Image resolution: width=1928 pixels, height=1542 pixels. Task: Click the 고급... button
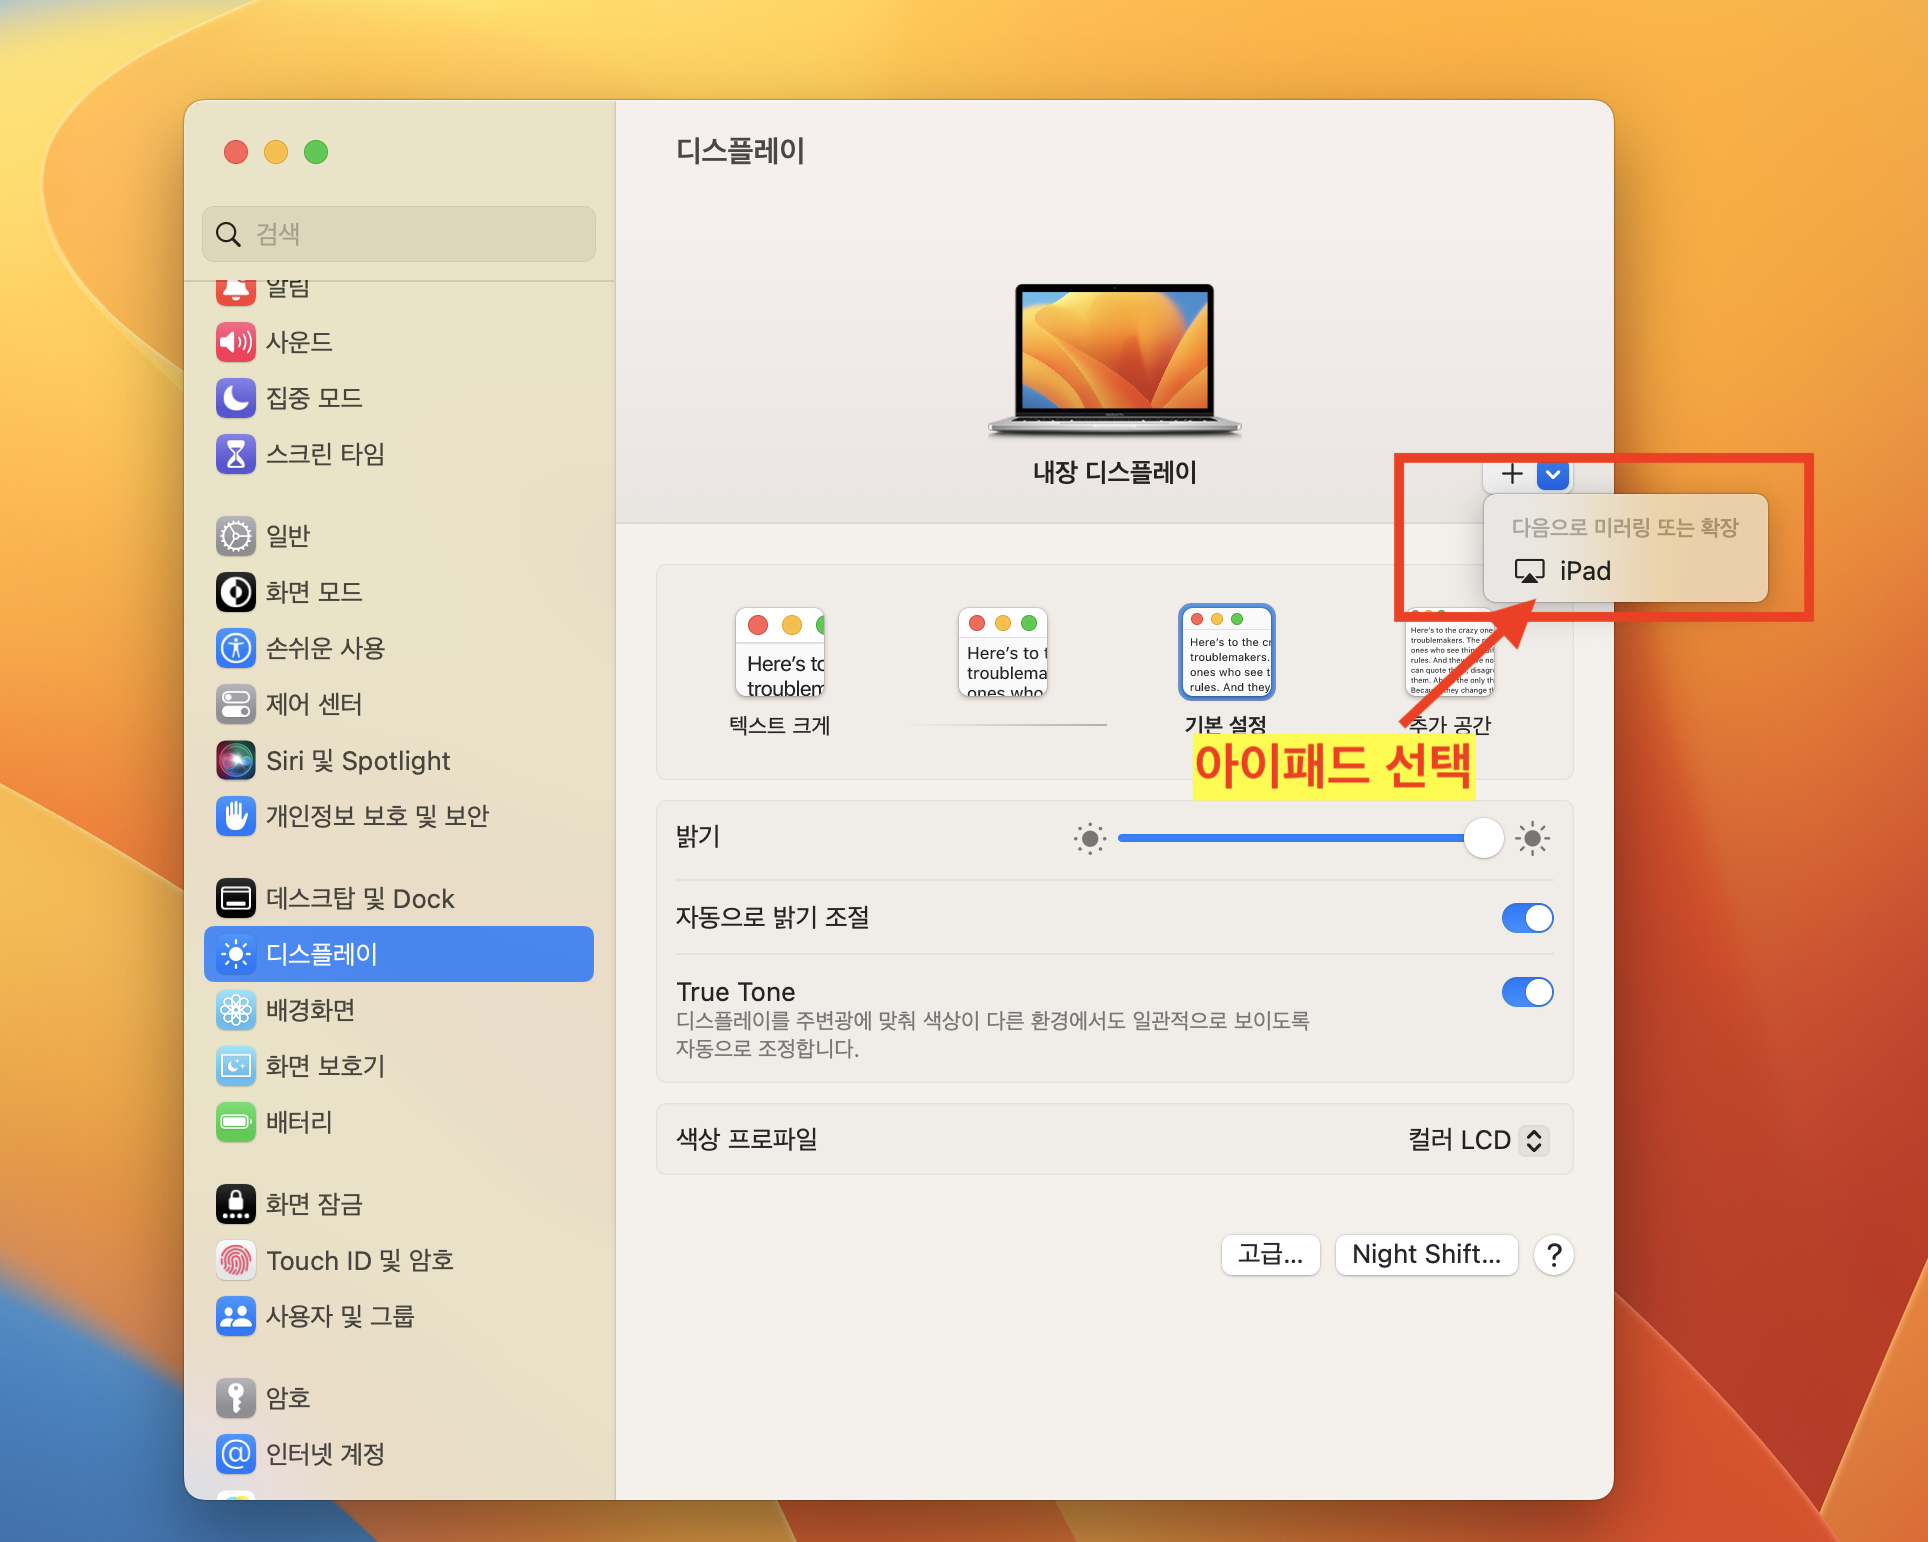coord(1270,1255)
